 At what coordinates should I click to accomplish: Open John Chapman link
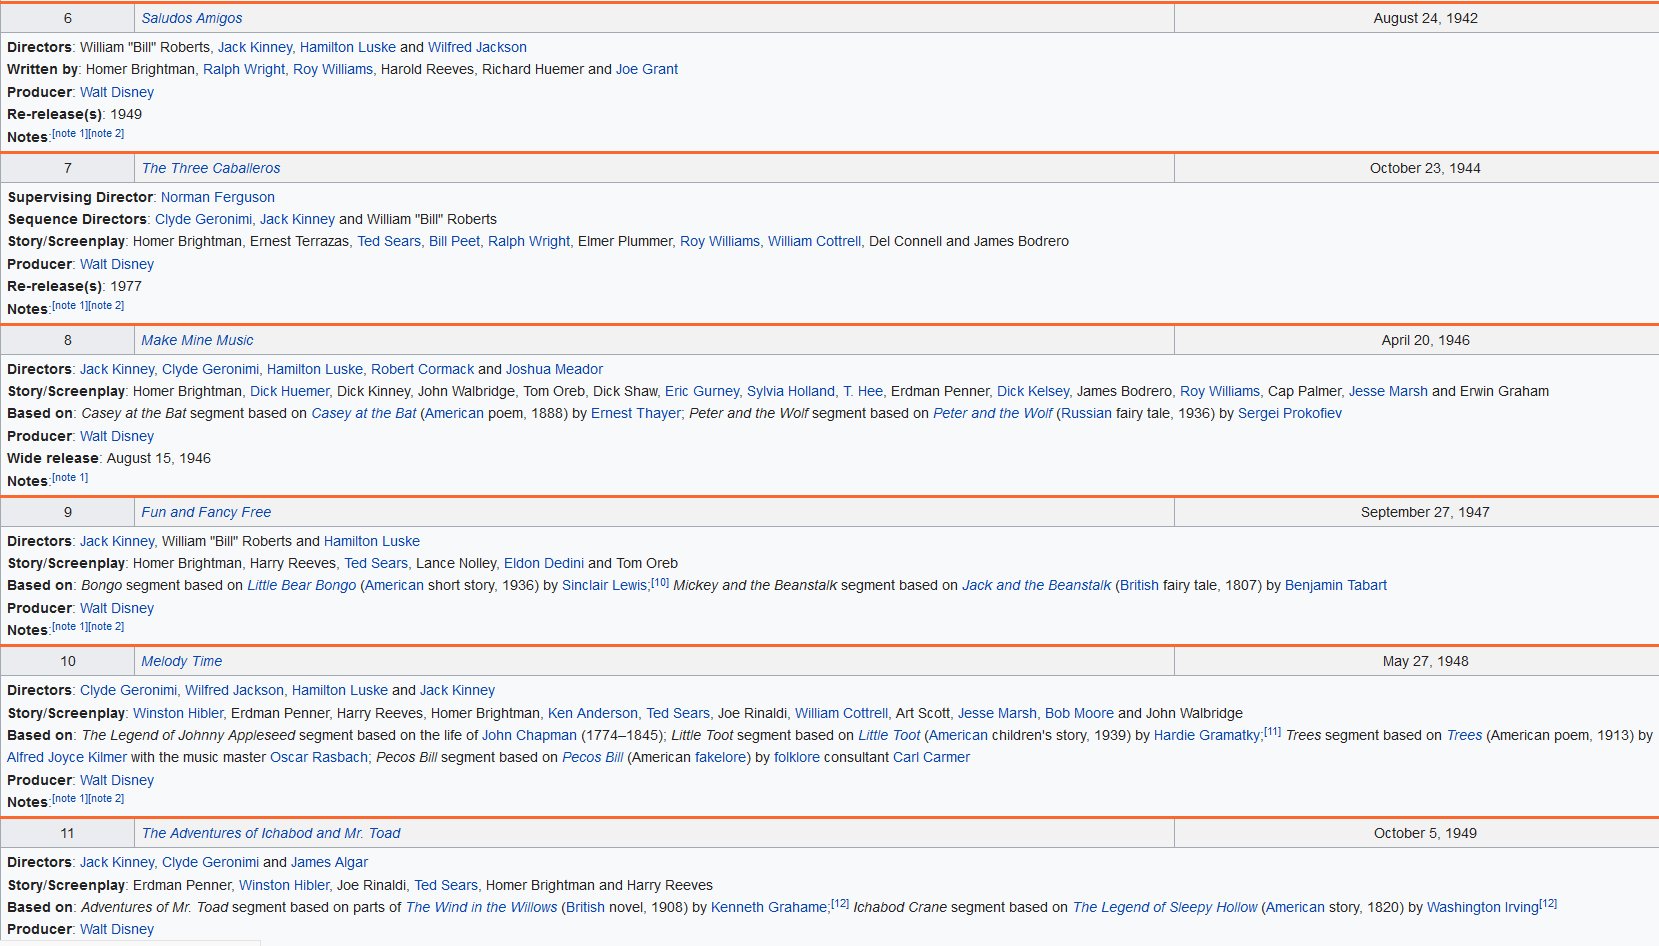tap(529, 735)
